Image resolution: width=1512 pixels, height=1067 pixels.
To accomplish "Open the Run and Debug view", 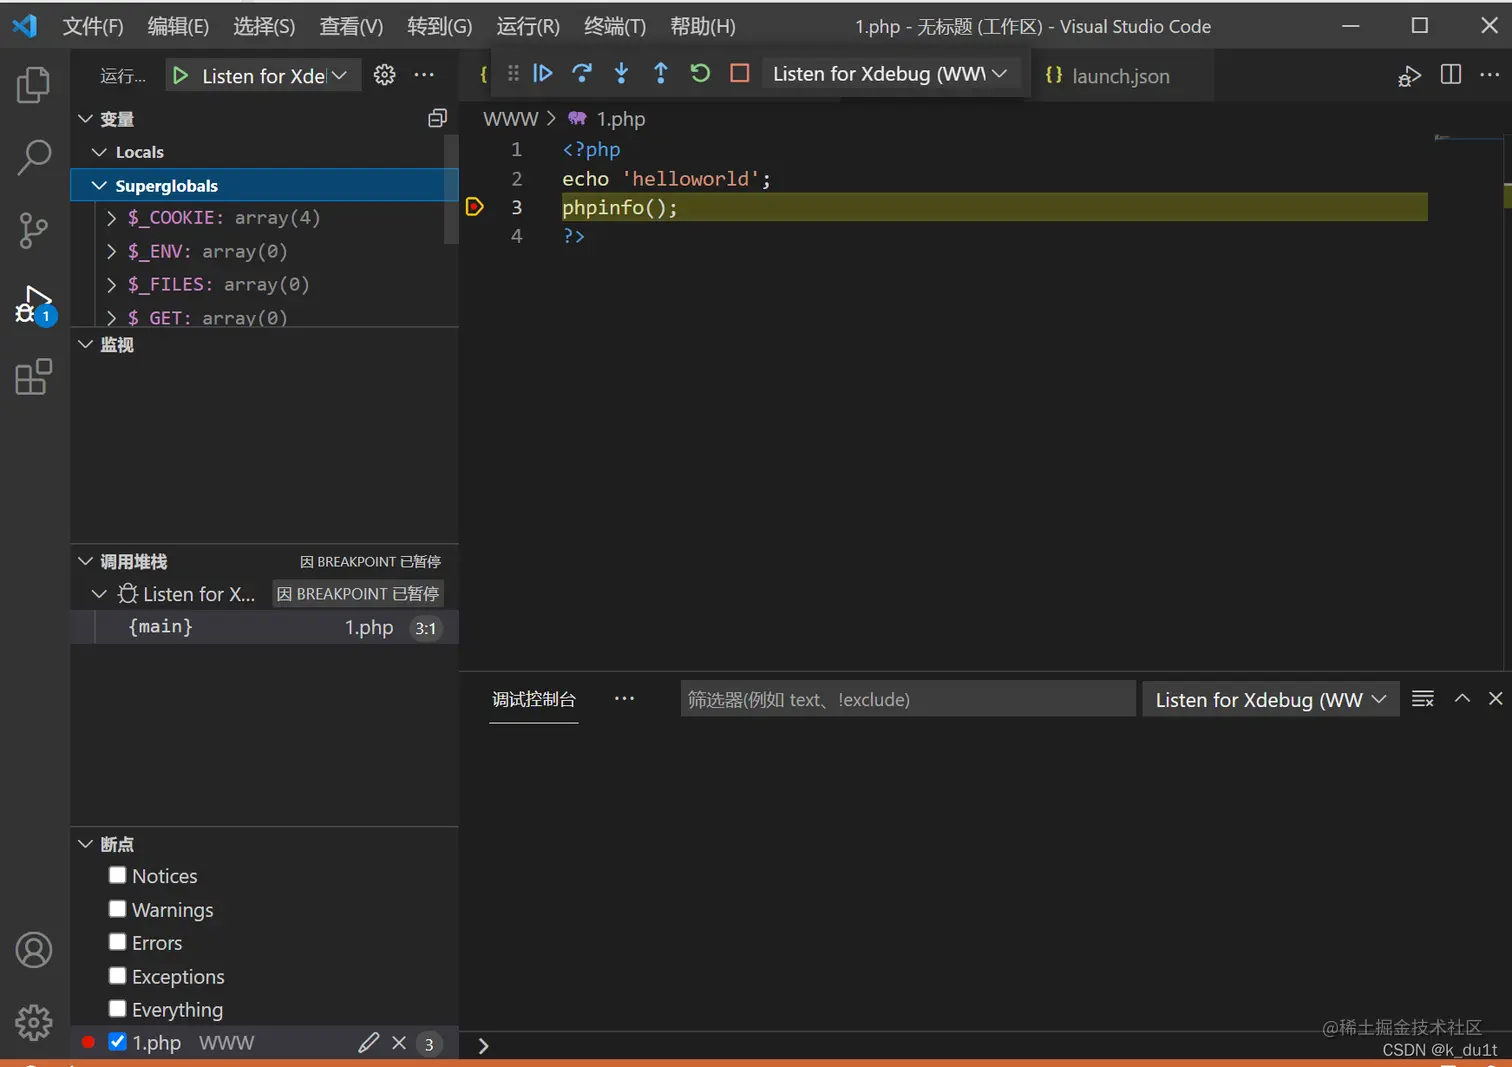I will (34, 304).
